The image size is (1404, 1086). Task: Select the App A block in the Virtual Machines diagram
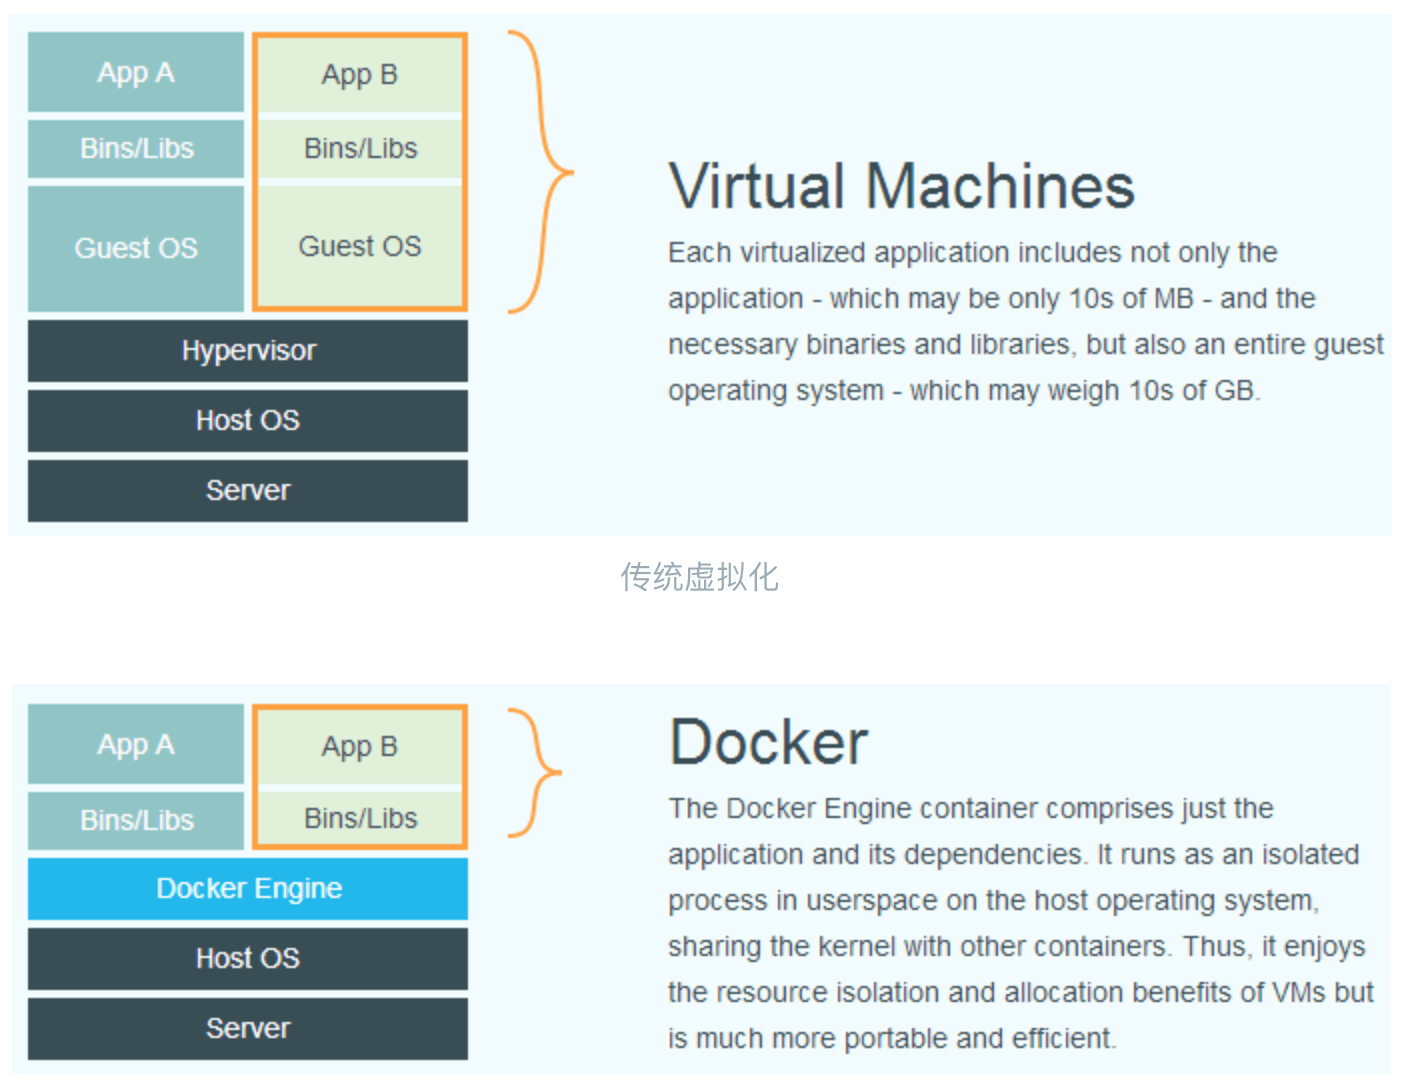pos(136,73)
